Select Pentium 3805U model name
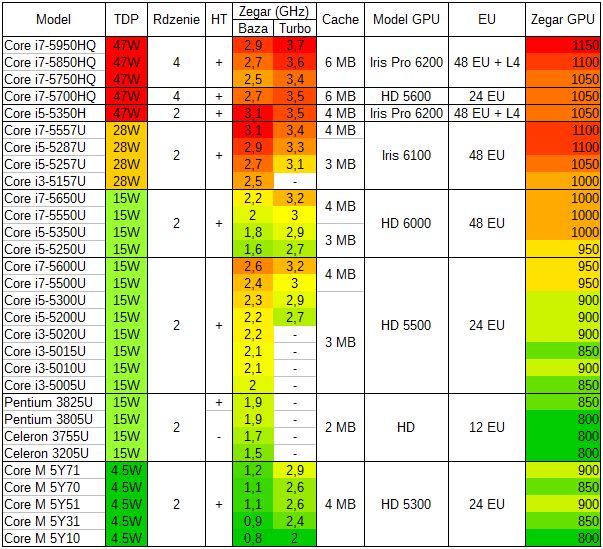 coord(48,419)
